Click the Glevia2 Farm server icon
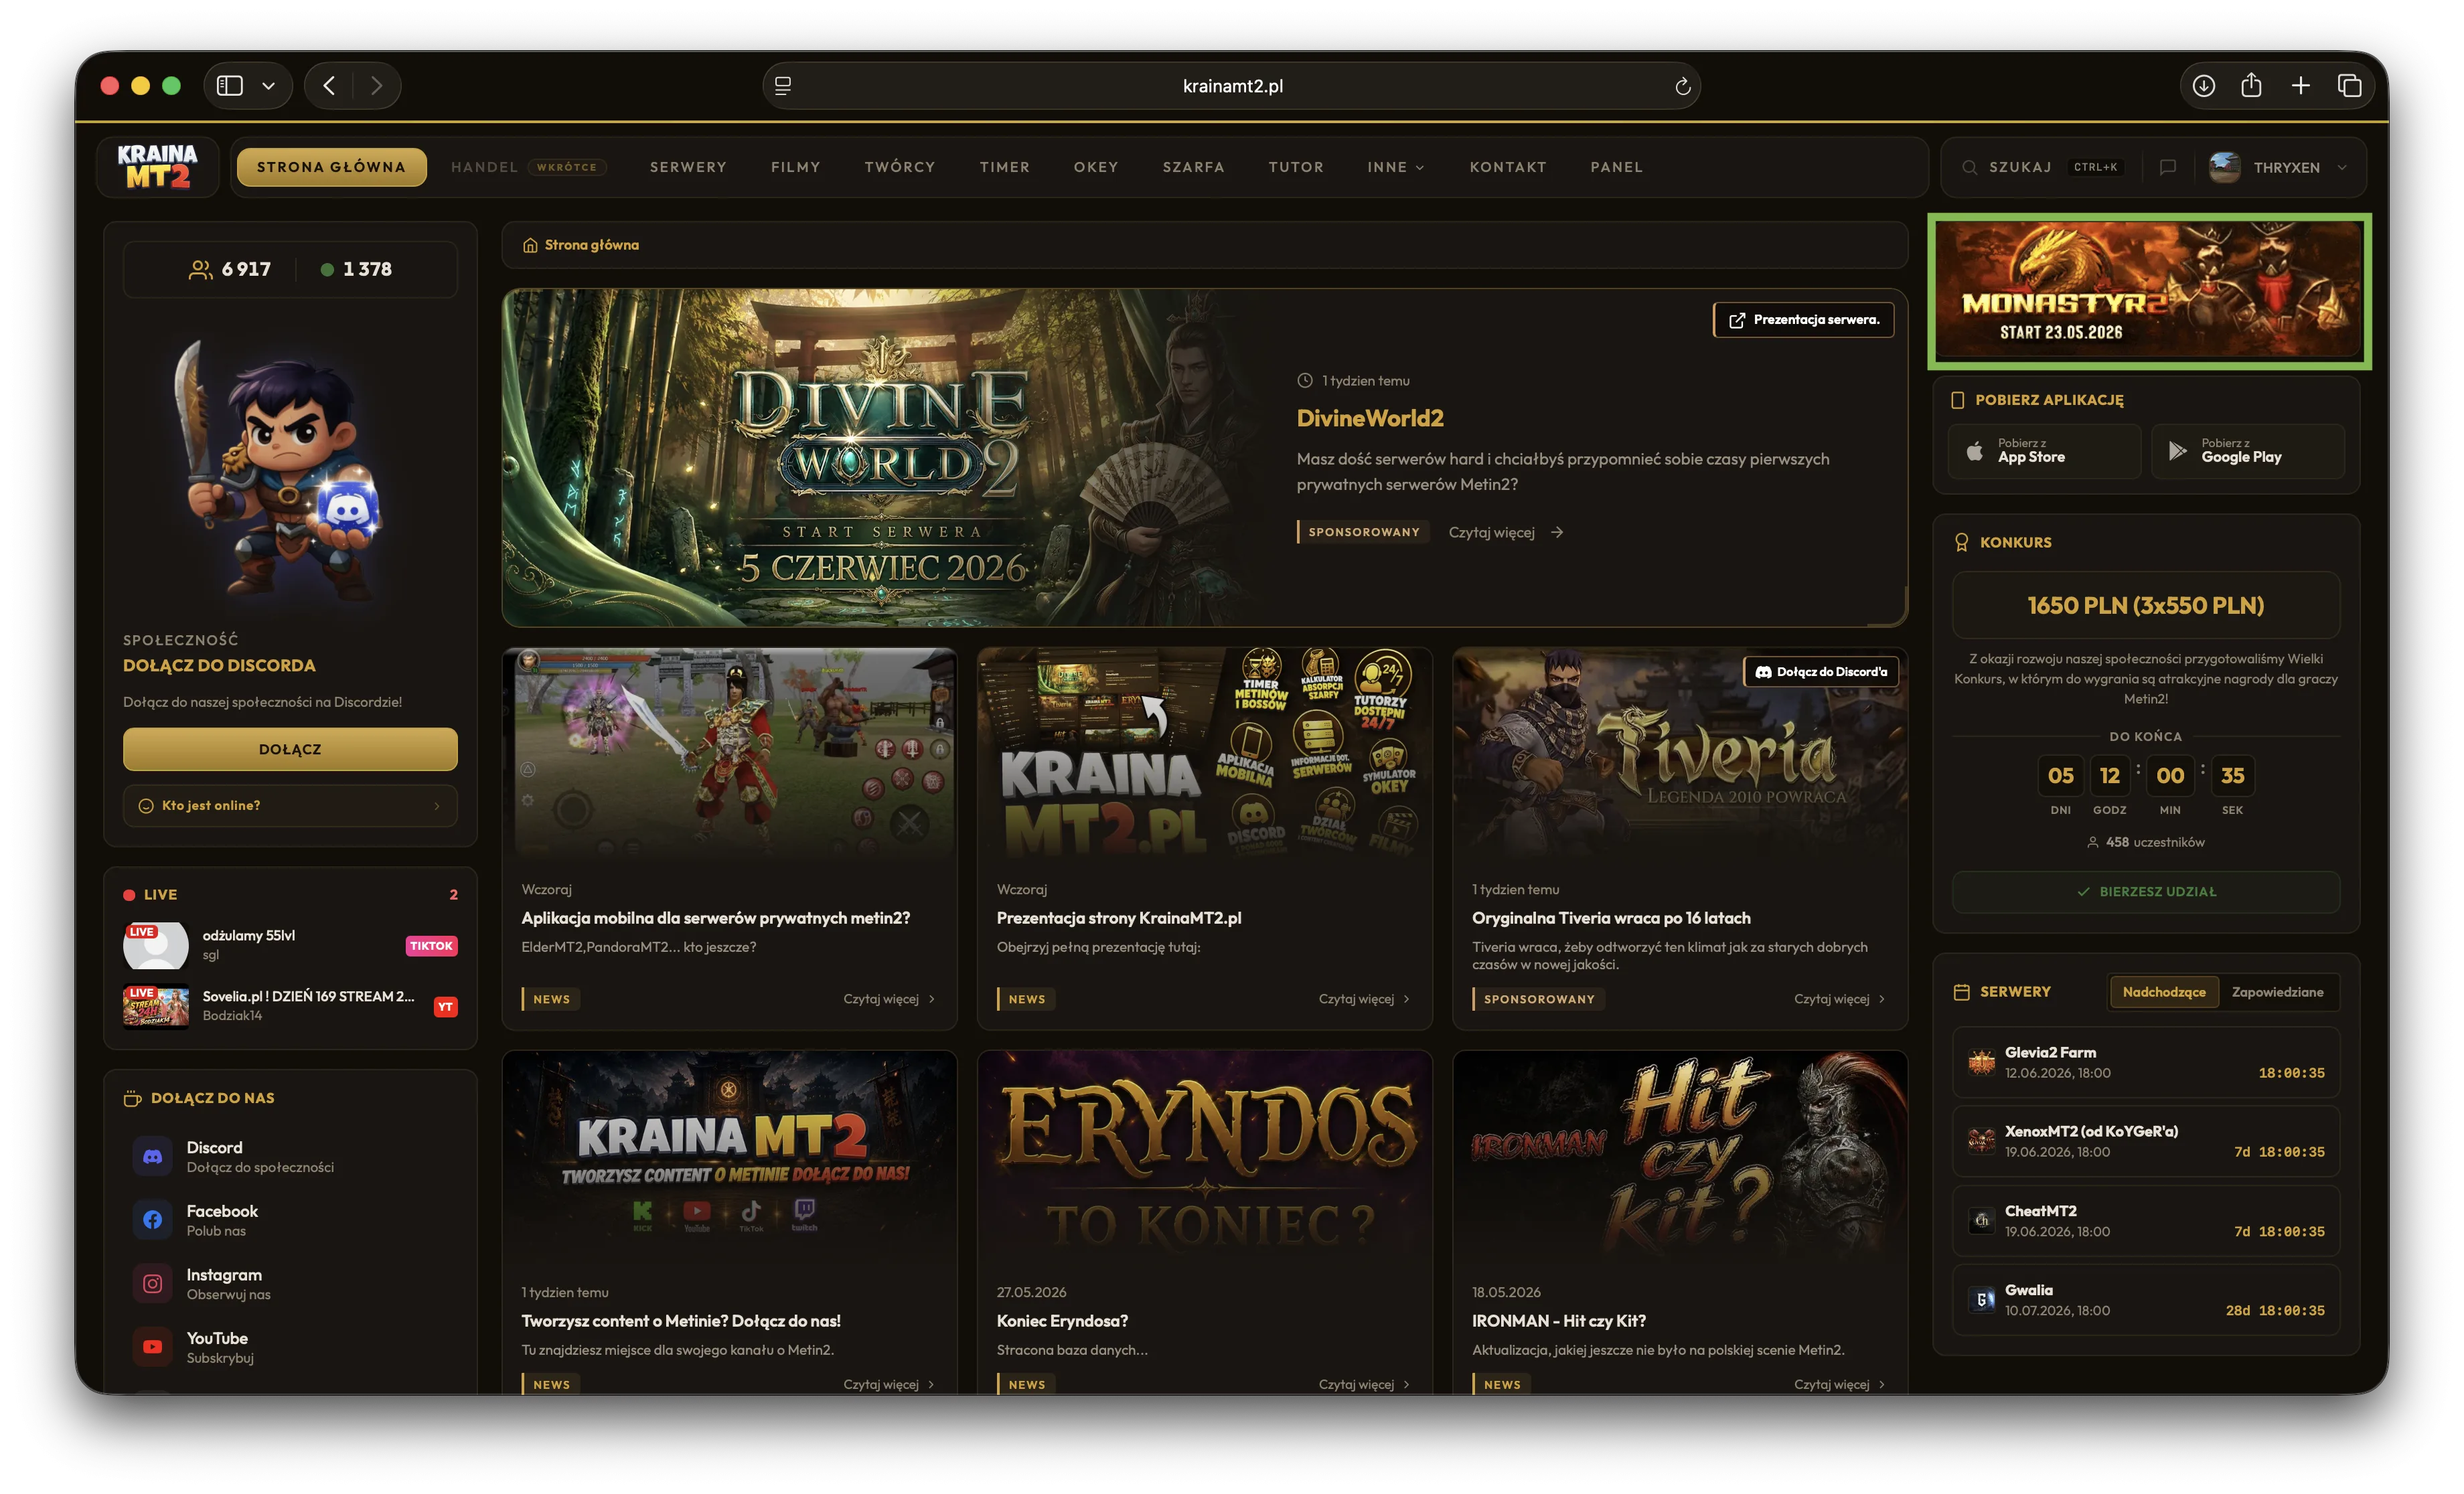The width and height of the screenshot is (2464, 1494). coord(1981,1061)
